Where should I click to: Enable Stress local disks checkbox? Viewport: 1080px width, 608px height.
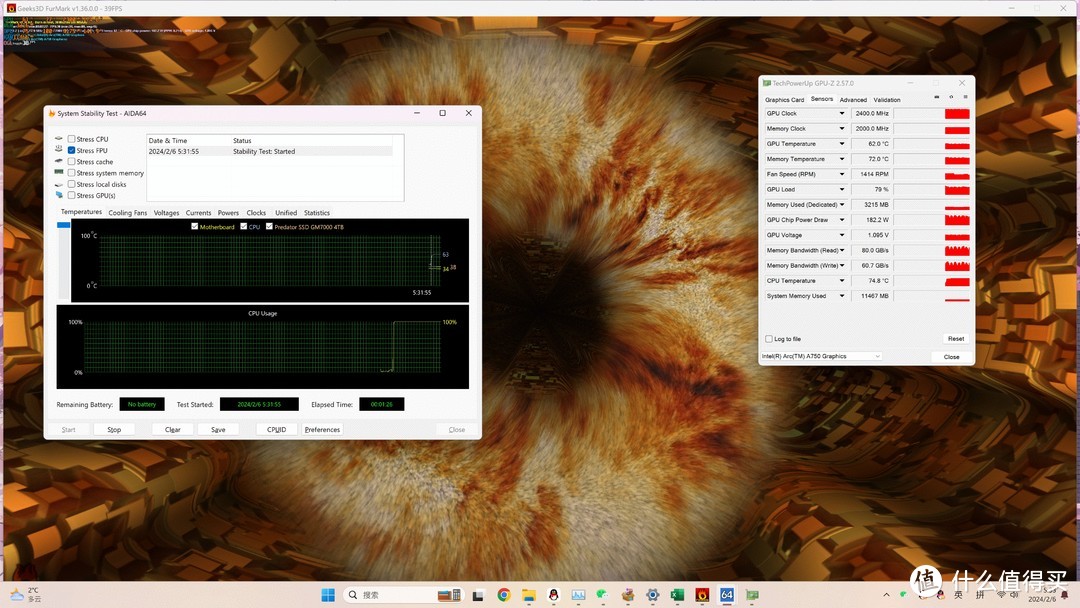tap(72, 185)
